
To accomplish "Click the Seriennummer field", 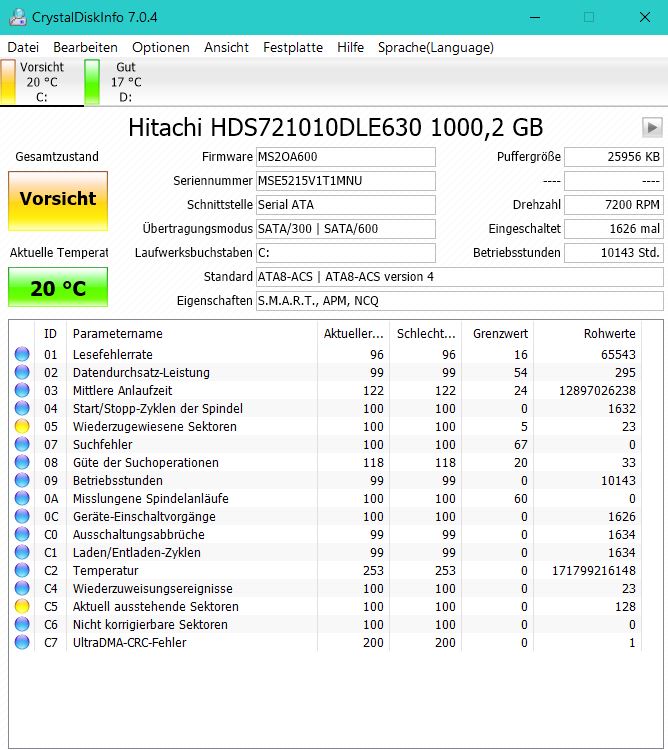I will coord(346,181).
